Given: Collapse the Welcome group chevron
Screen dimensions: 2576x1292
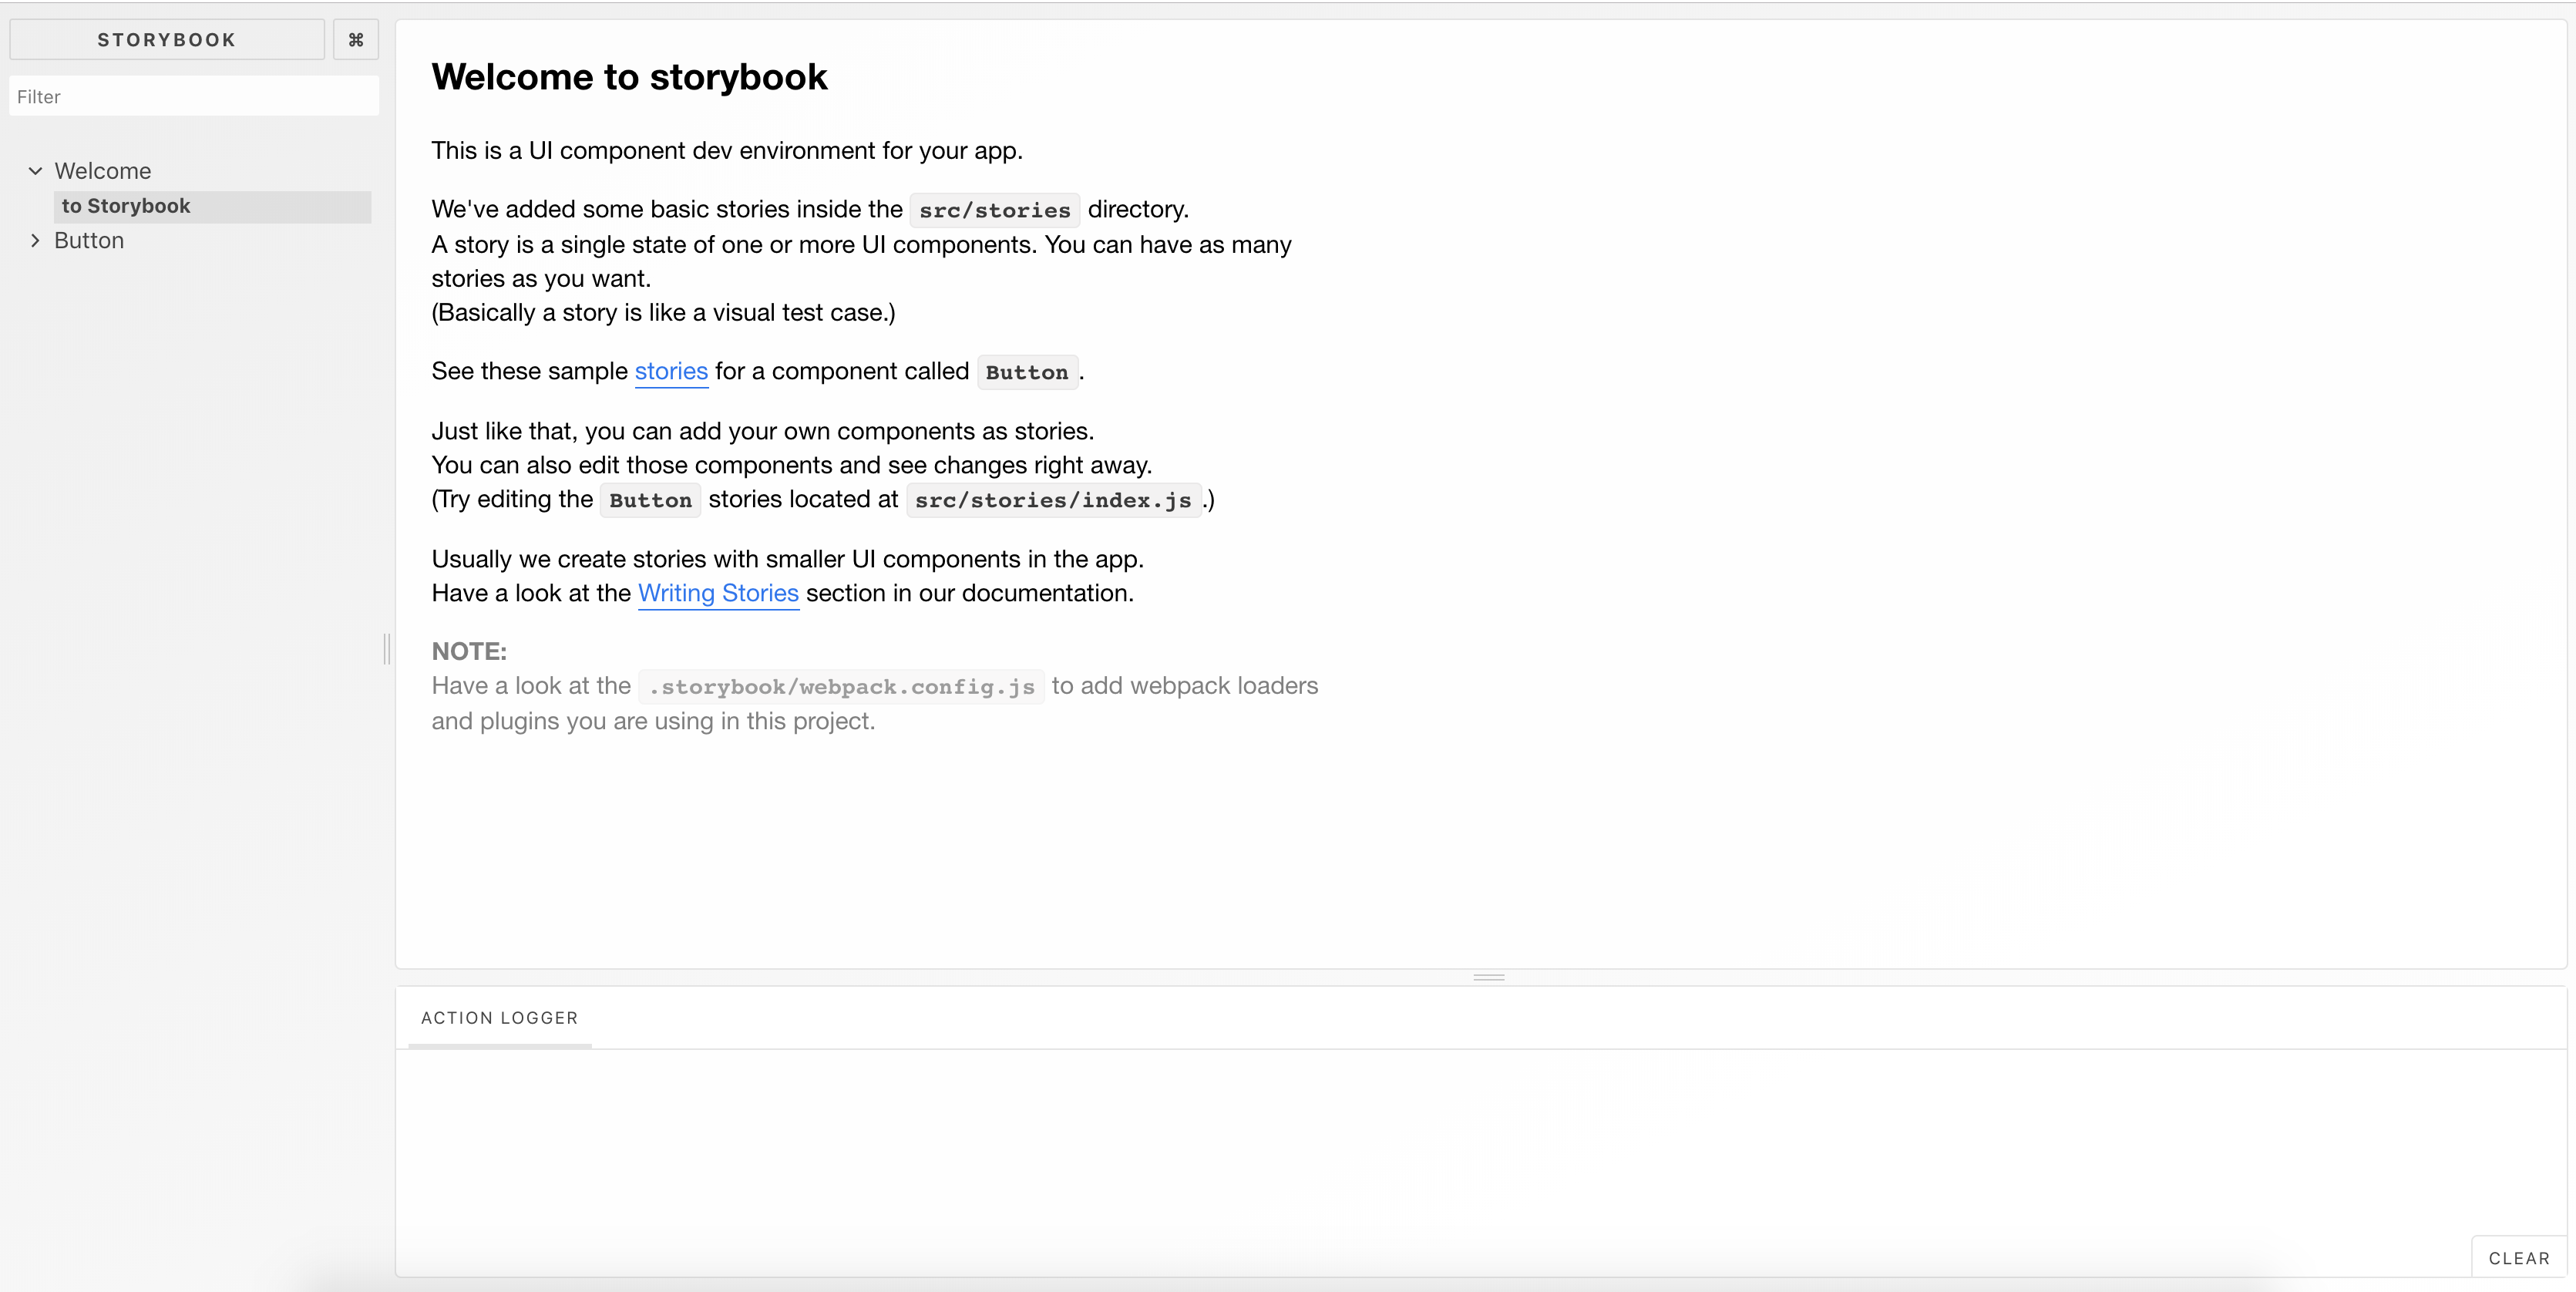Looking at the screenshot, I should tap(35, 171).
